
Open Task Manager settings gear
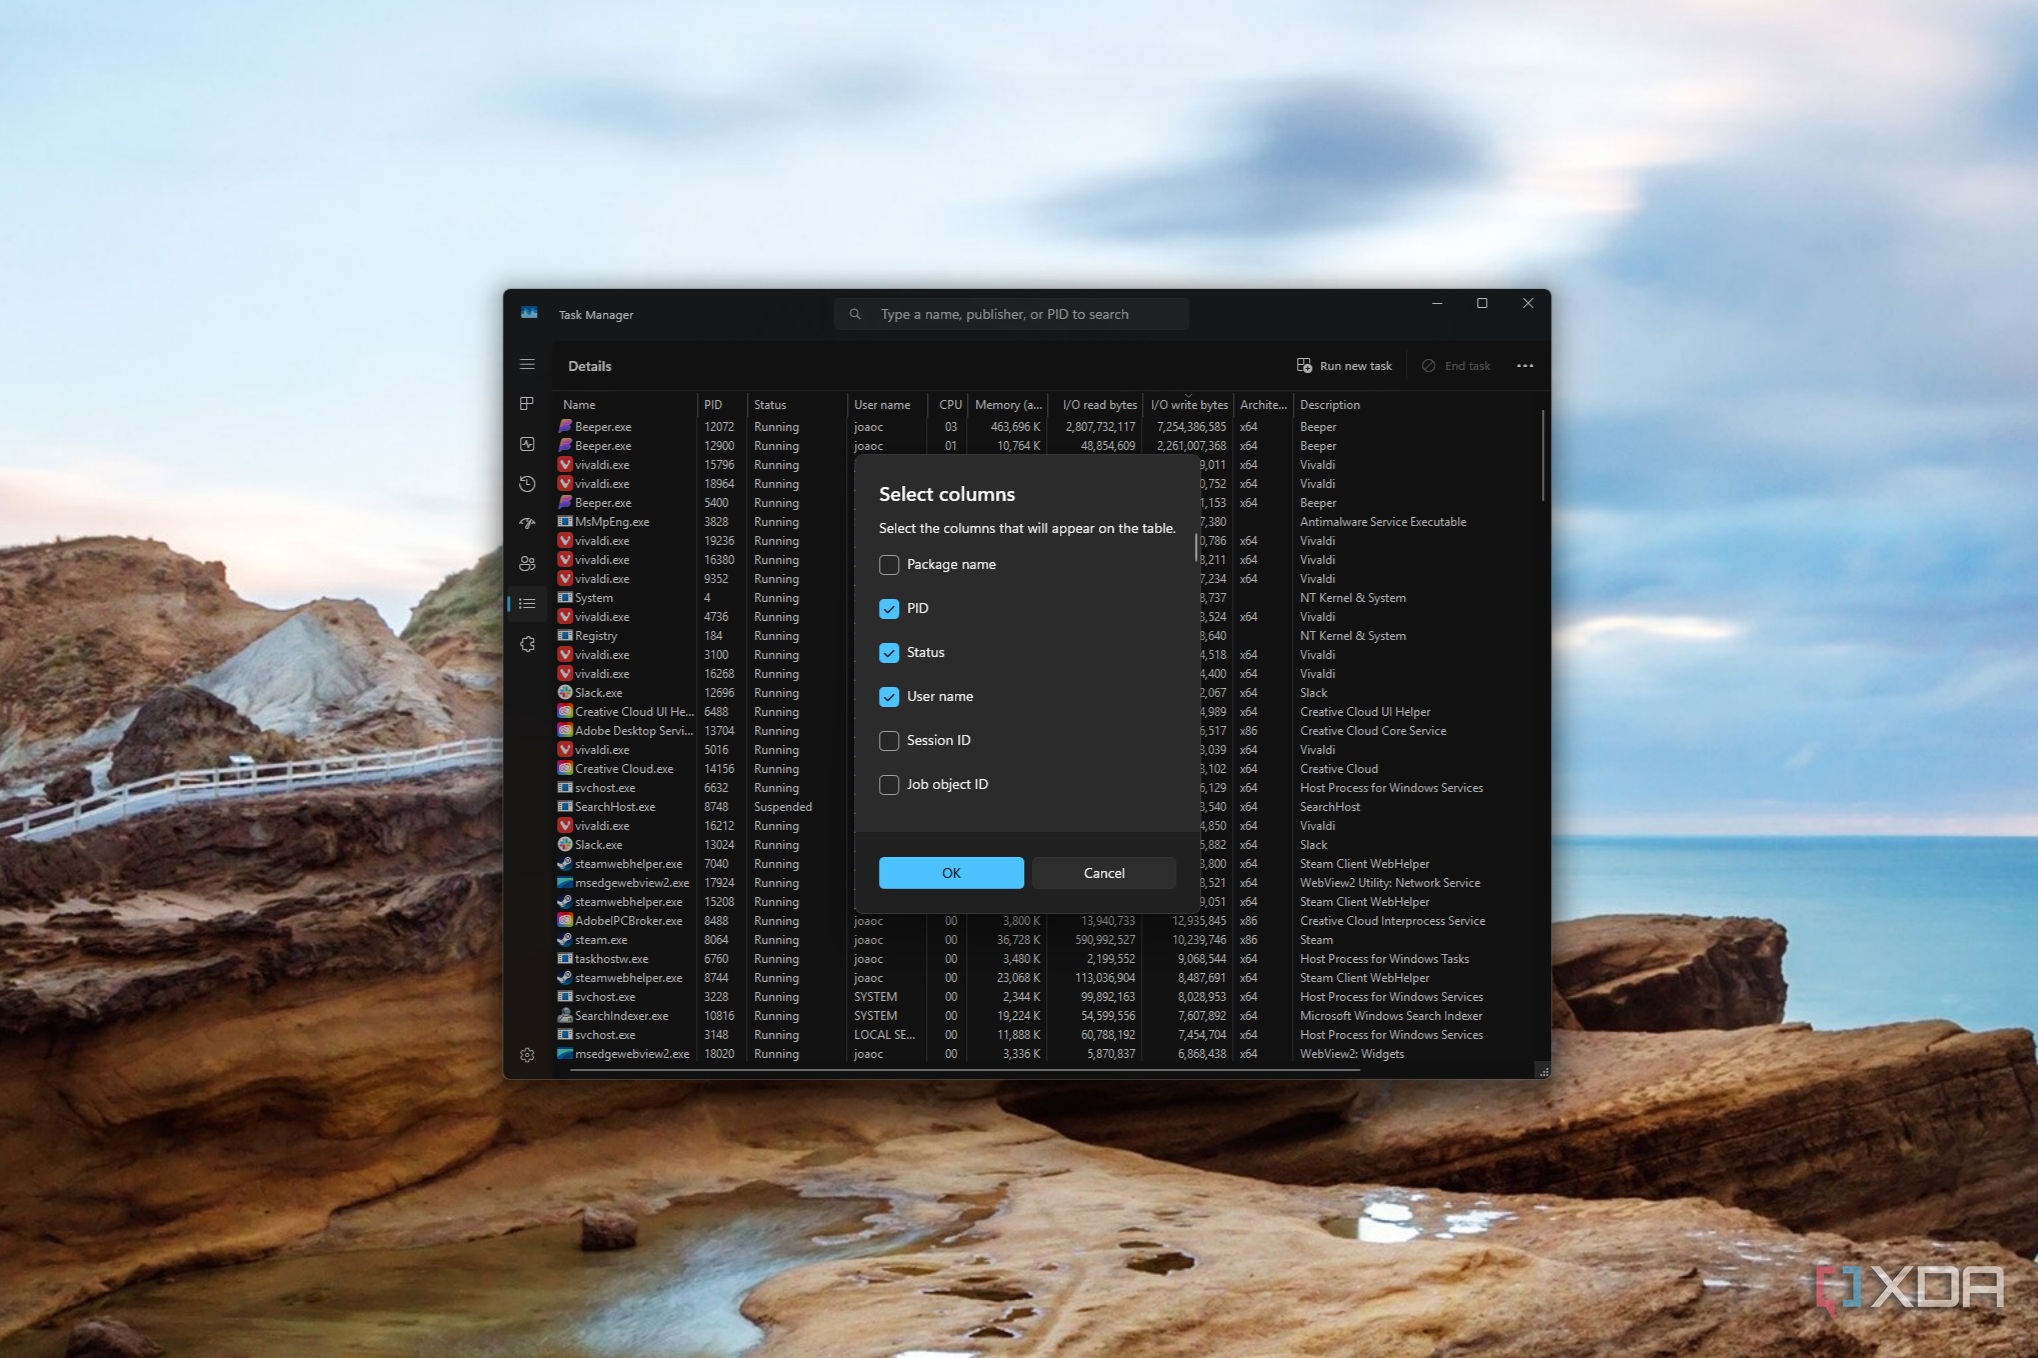point(527,1055)
